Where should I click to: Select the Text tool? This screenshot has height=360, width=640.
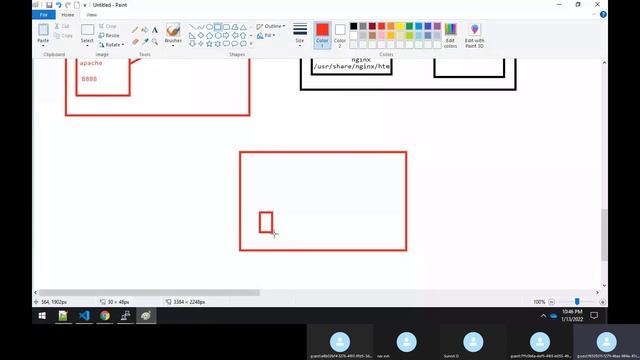click(155, 30)
